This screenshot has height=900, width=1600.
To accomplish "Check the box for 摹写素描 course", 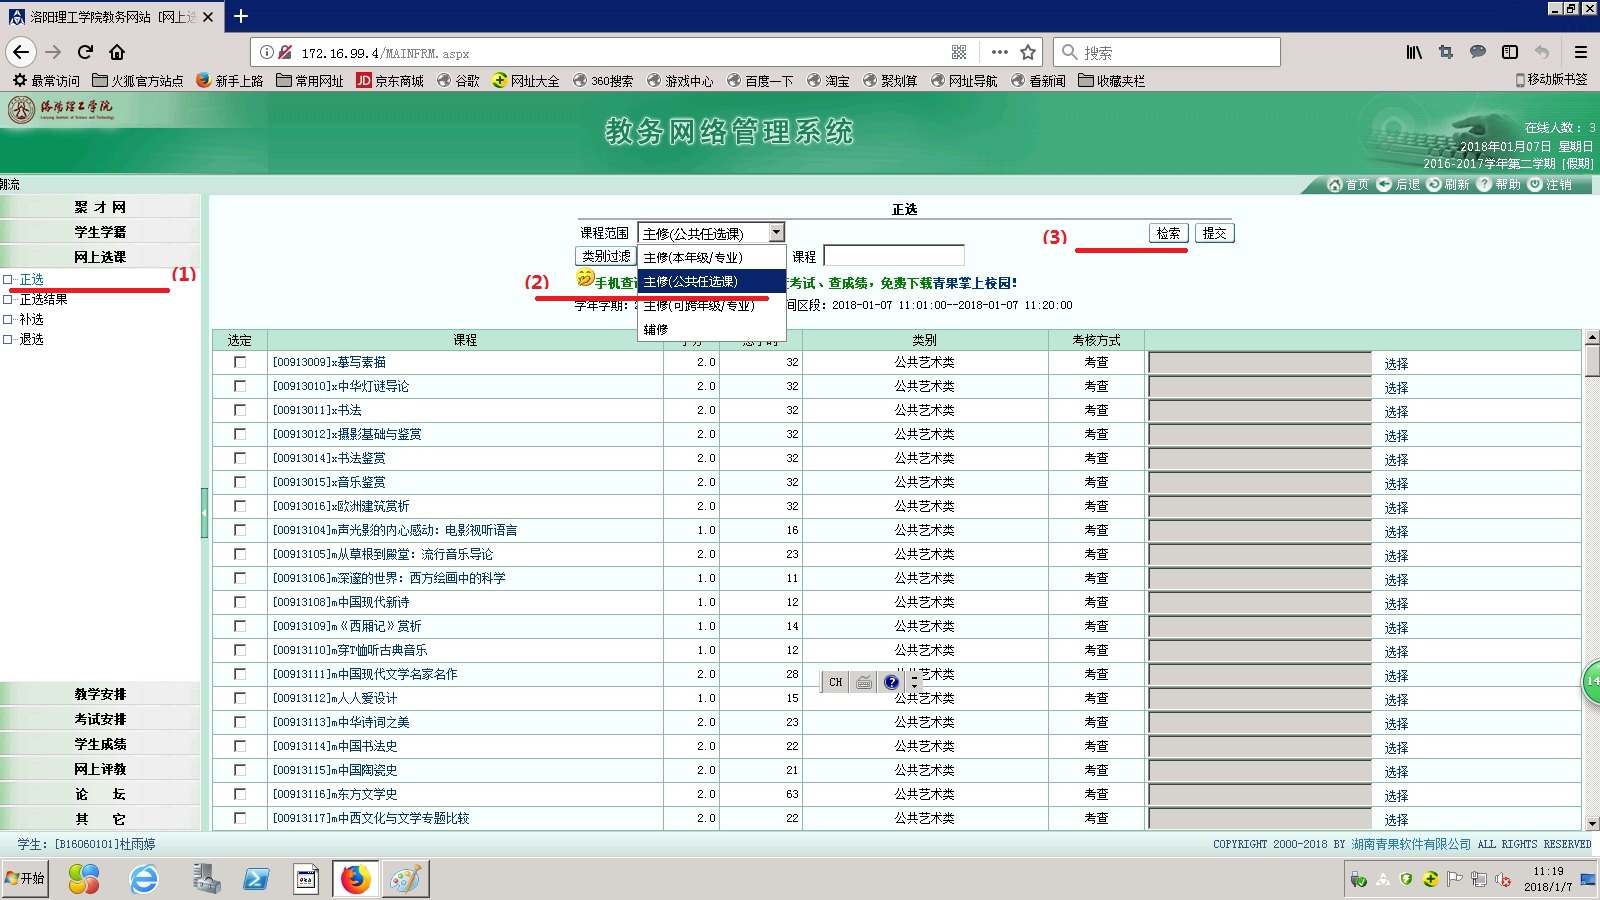I will point(240,362).
